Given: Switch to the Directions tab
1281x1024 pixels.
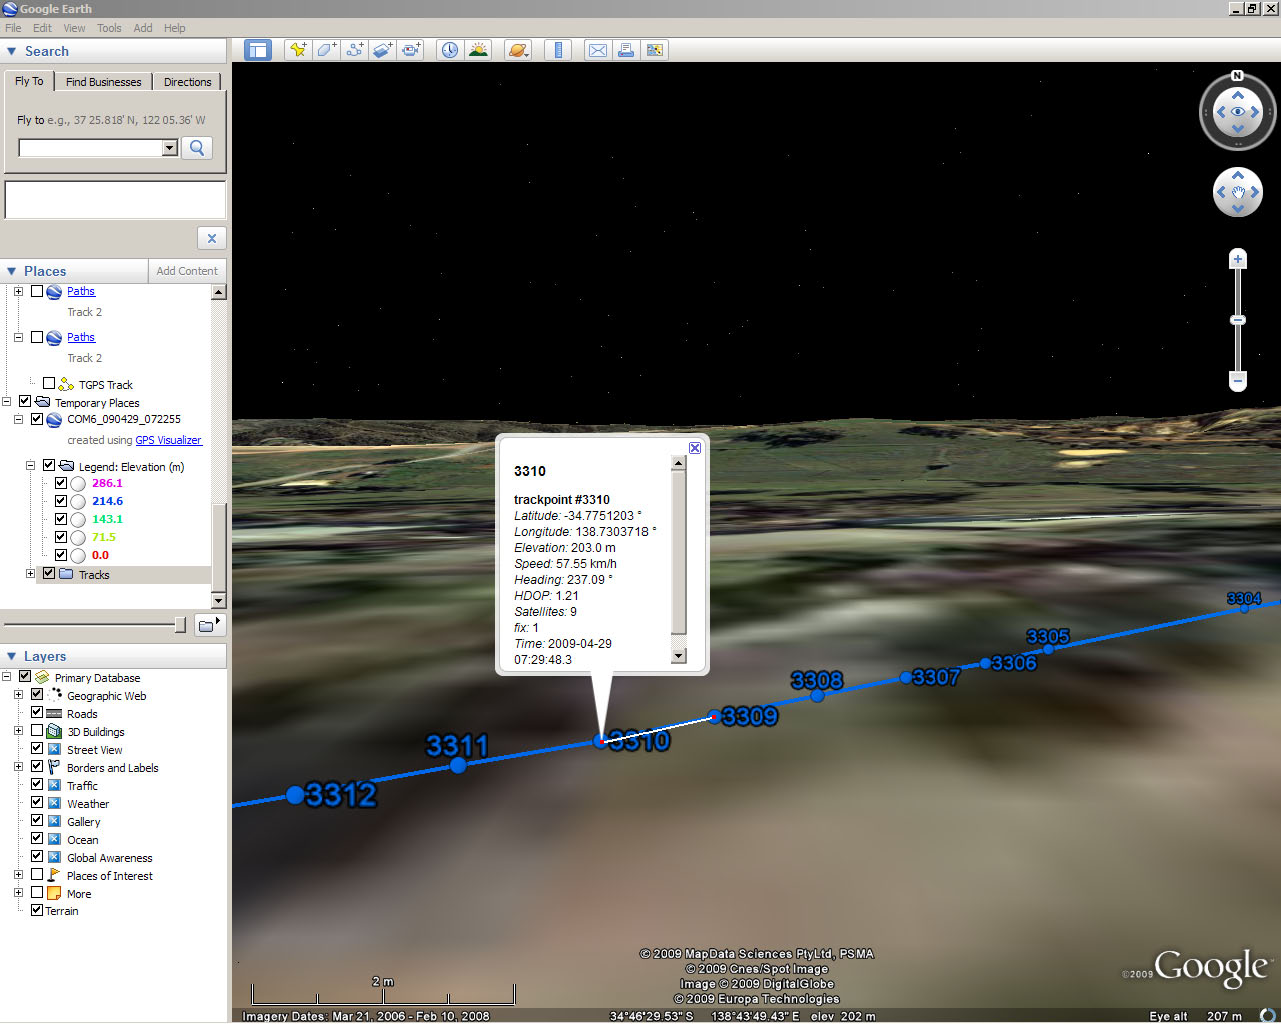Looking at the screenshot, I should click(x=187, y=82).
